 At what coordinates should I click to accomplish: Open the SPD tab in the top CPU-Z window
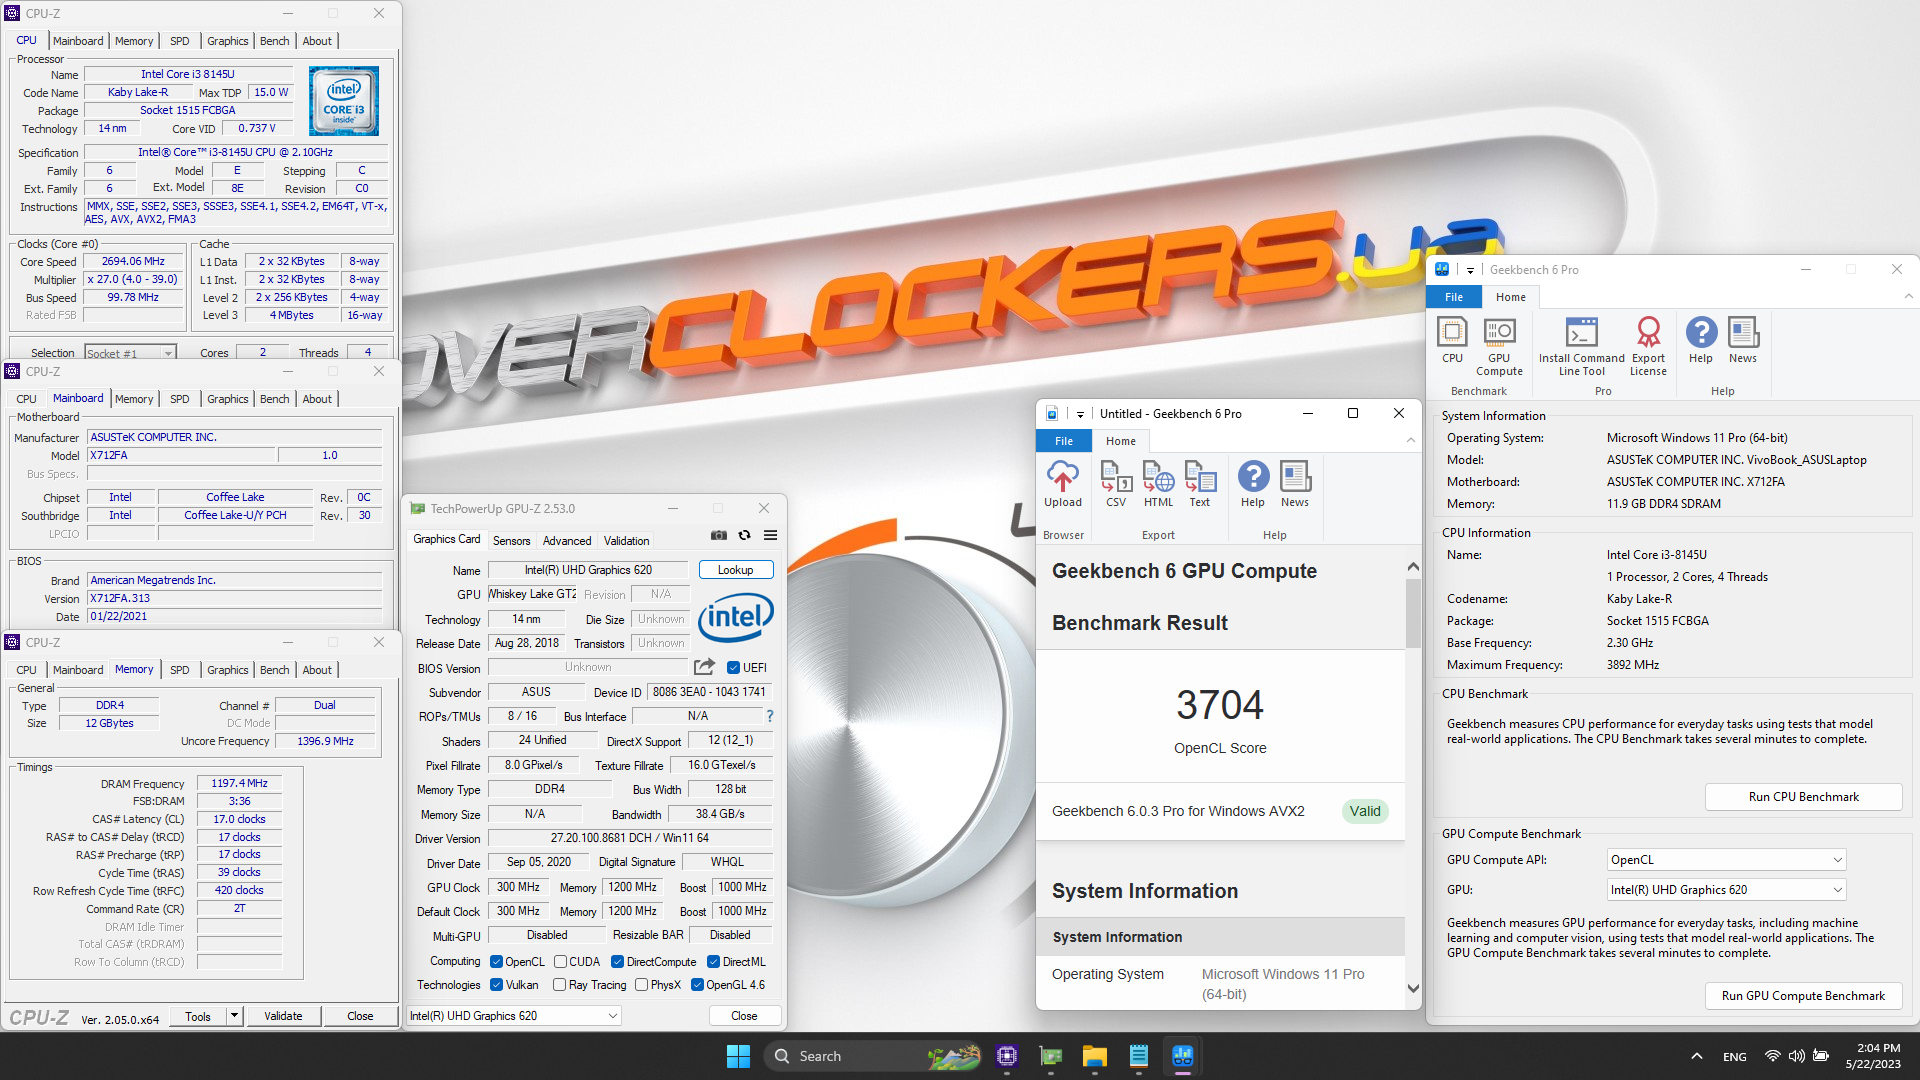[x=179, y=41]
